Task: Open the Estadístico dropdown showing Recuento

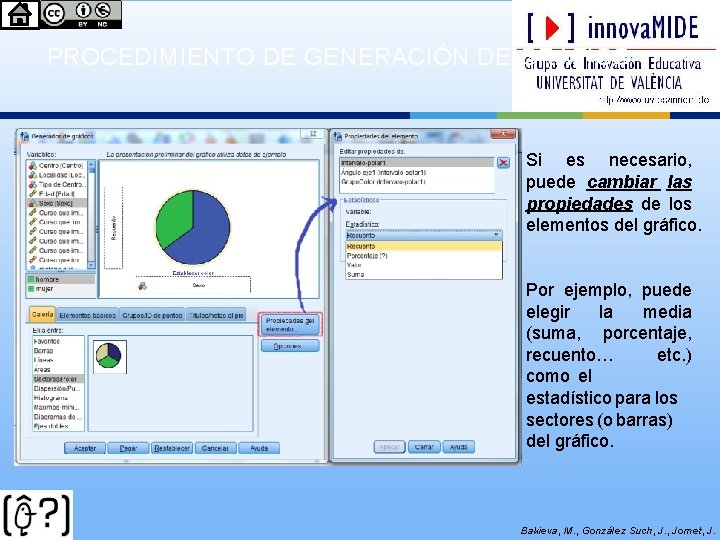Action: tap(424, 235)
